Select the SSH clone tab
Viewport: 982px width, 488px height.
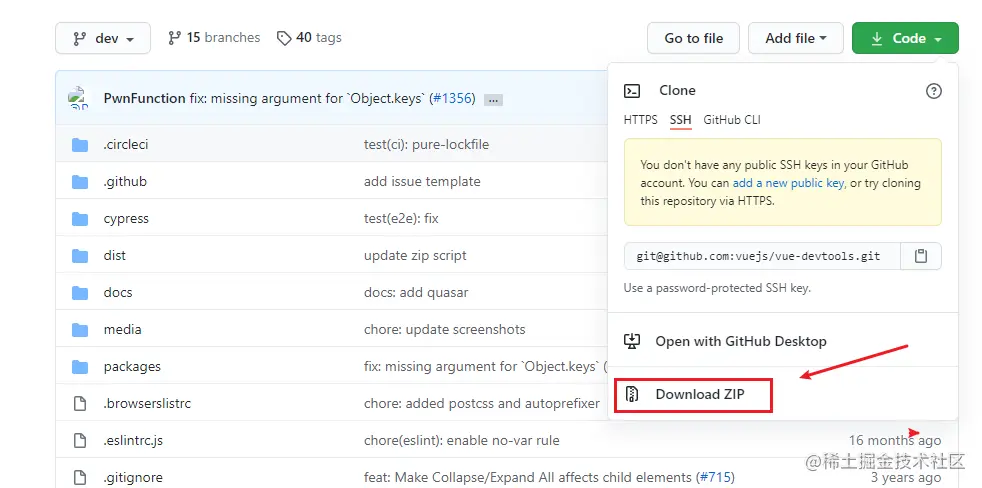(x=681, y=120)
